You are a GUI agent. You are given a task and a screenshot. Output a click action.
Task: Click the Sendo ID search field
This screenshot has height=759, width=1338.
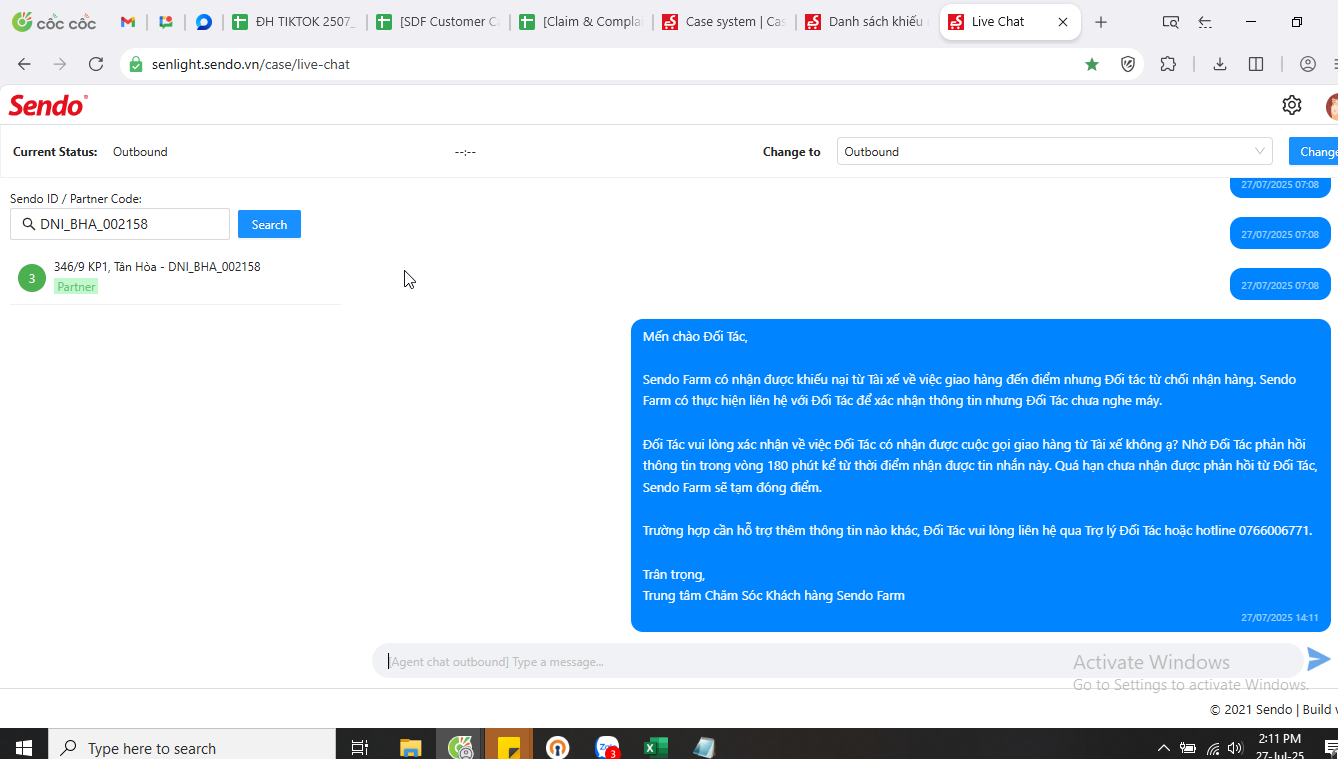(x=120, y=224)
